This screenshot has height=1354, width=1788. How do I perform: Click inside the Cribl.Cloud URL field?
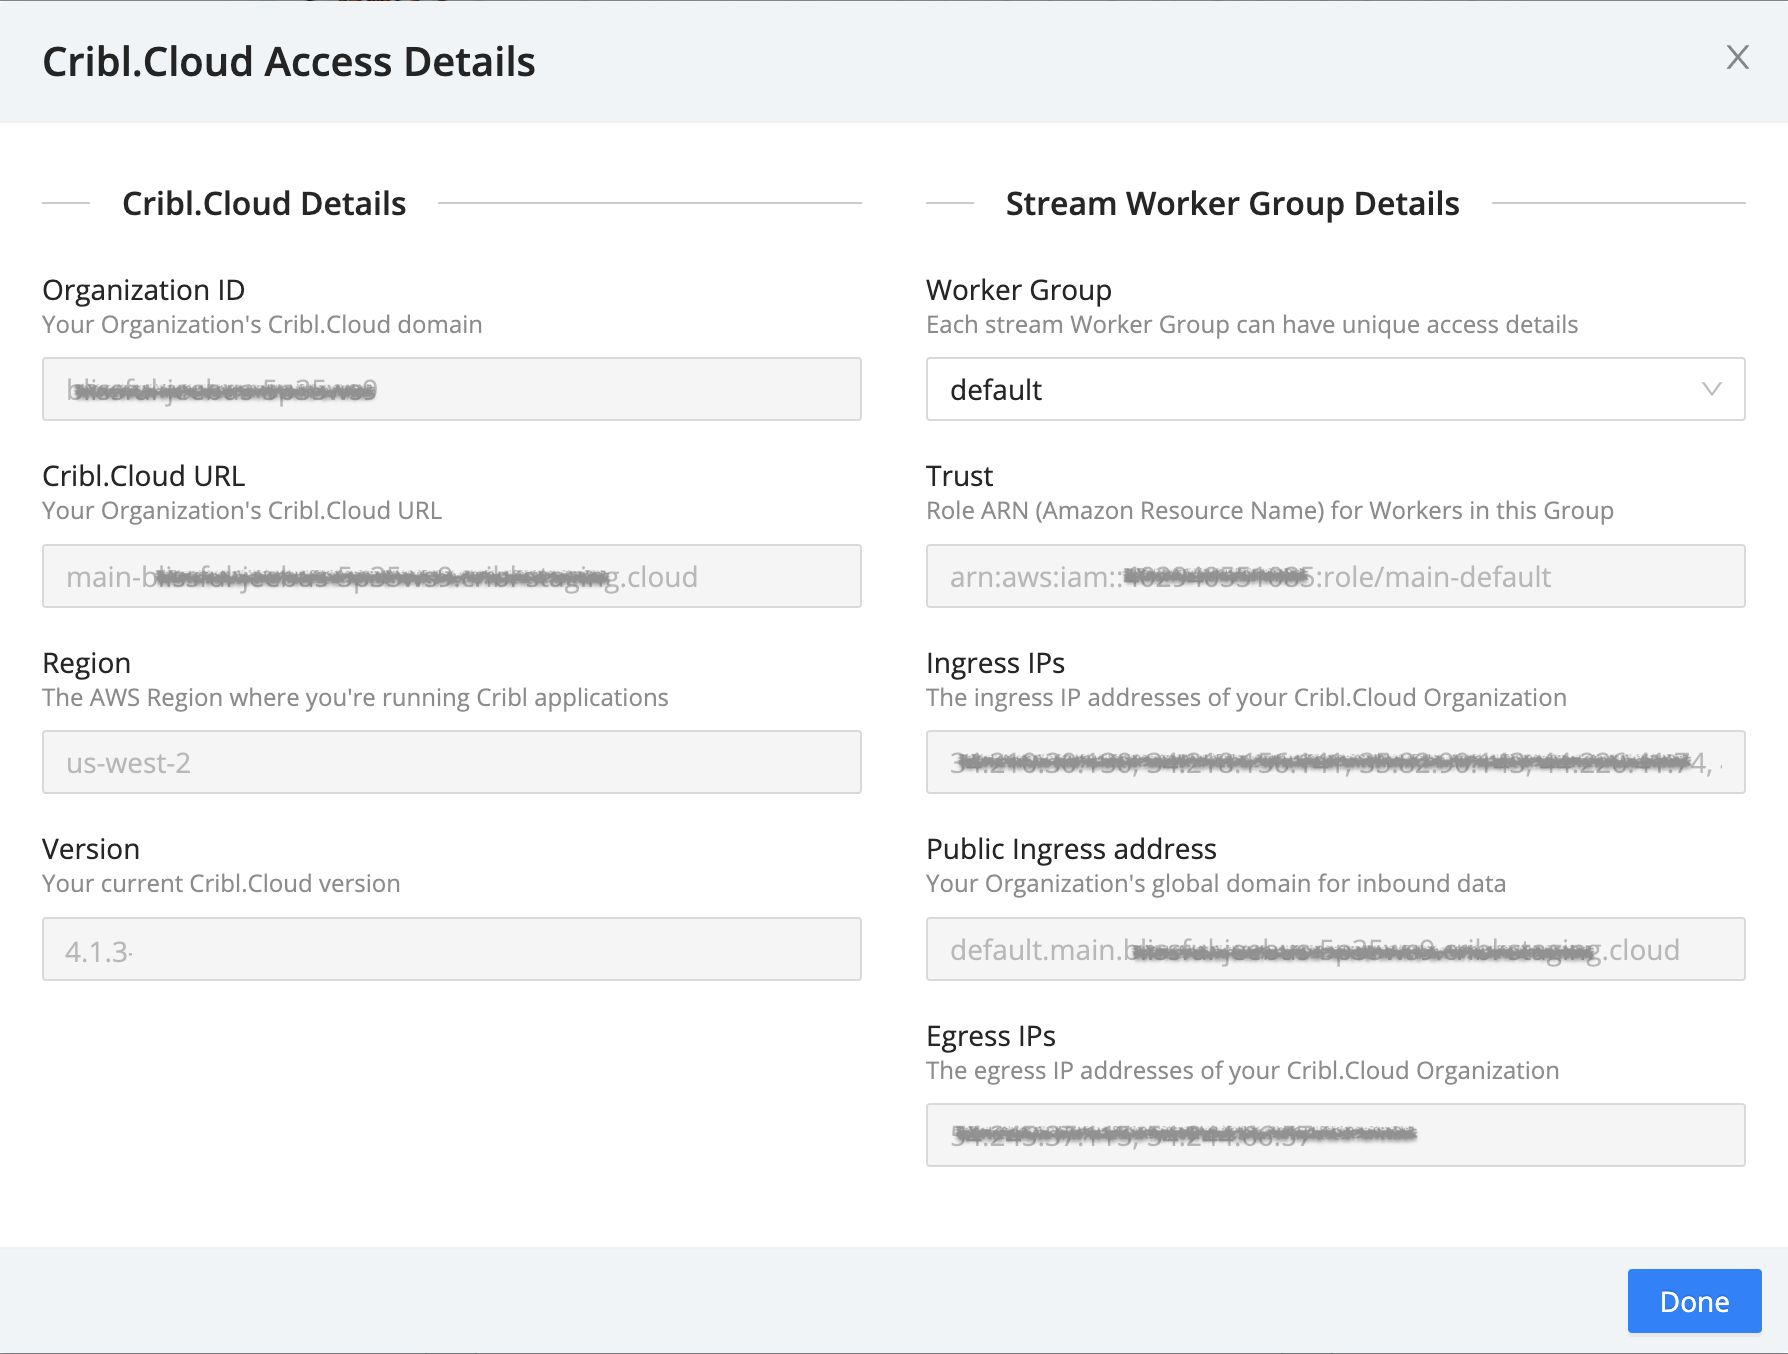(x=451, y=576)
